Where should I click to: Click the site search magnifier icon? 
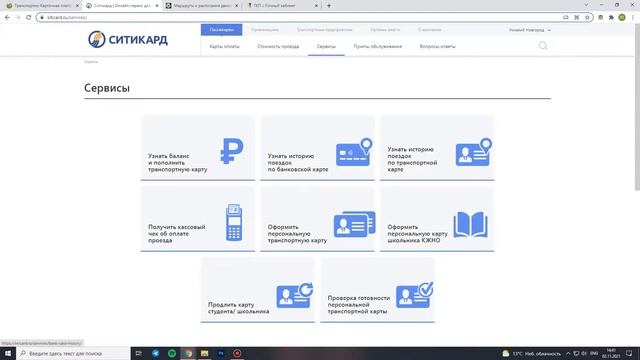click(x=542, y=46)
